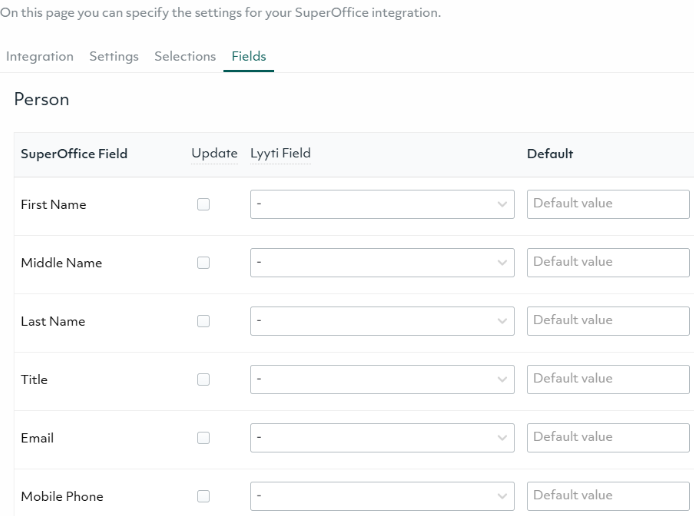Open the Settings tab
This screenshot has width=694, height=516.
pyautogui.click(x=114, y=56)
